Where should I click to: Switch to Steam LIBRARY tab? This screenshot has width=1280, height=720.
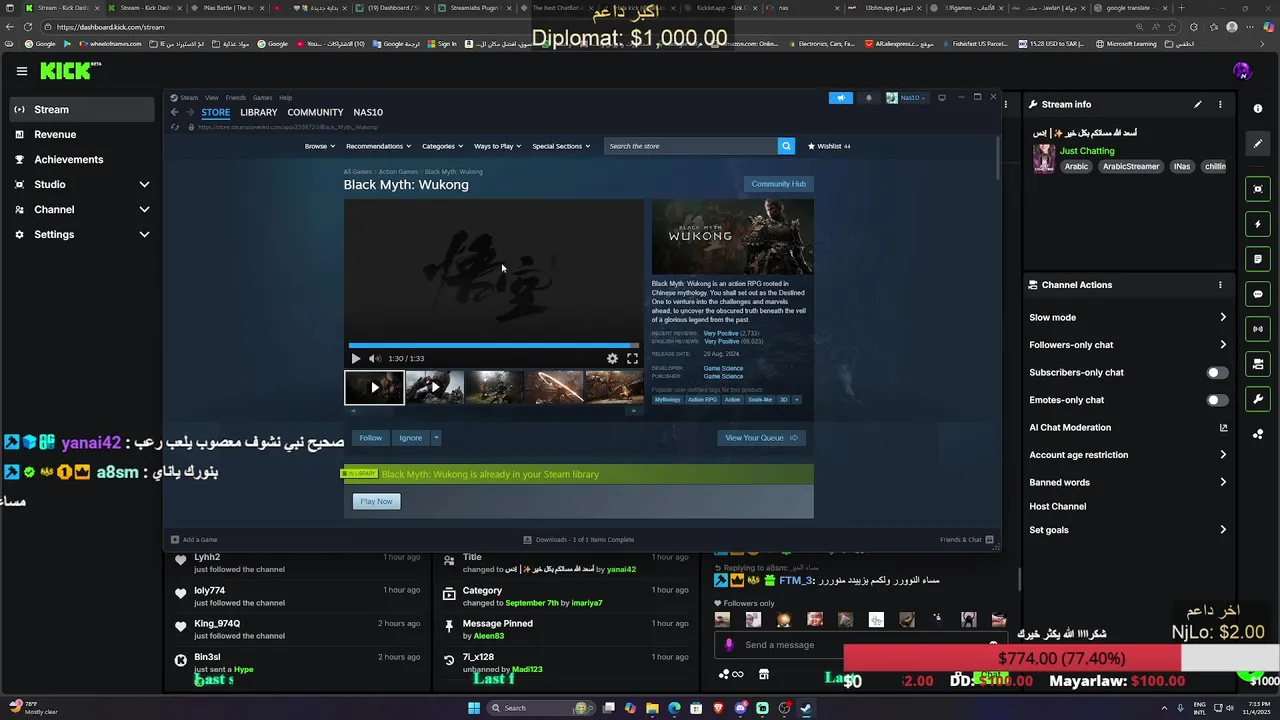258,112
